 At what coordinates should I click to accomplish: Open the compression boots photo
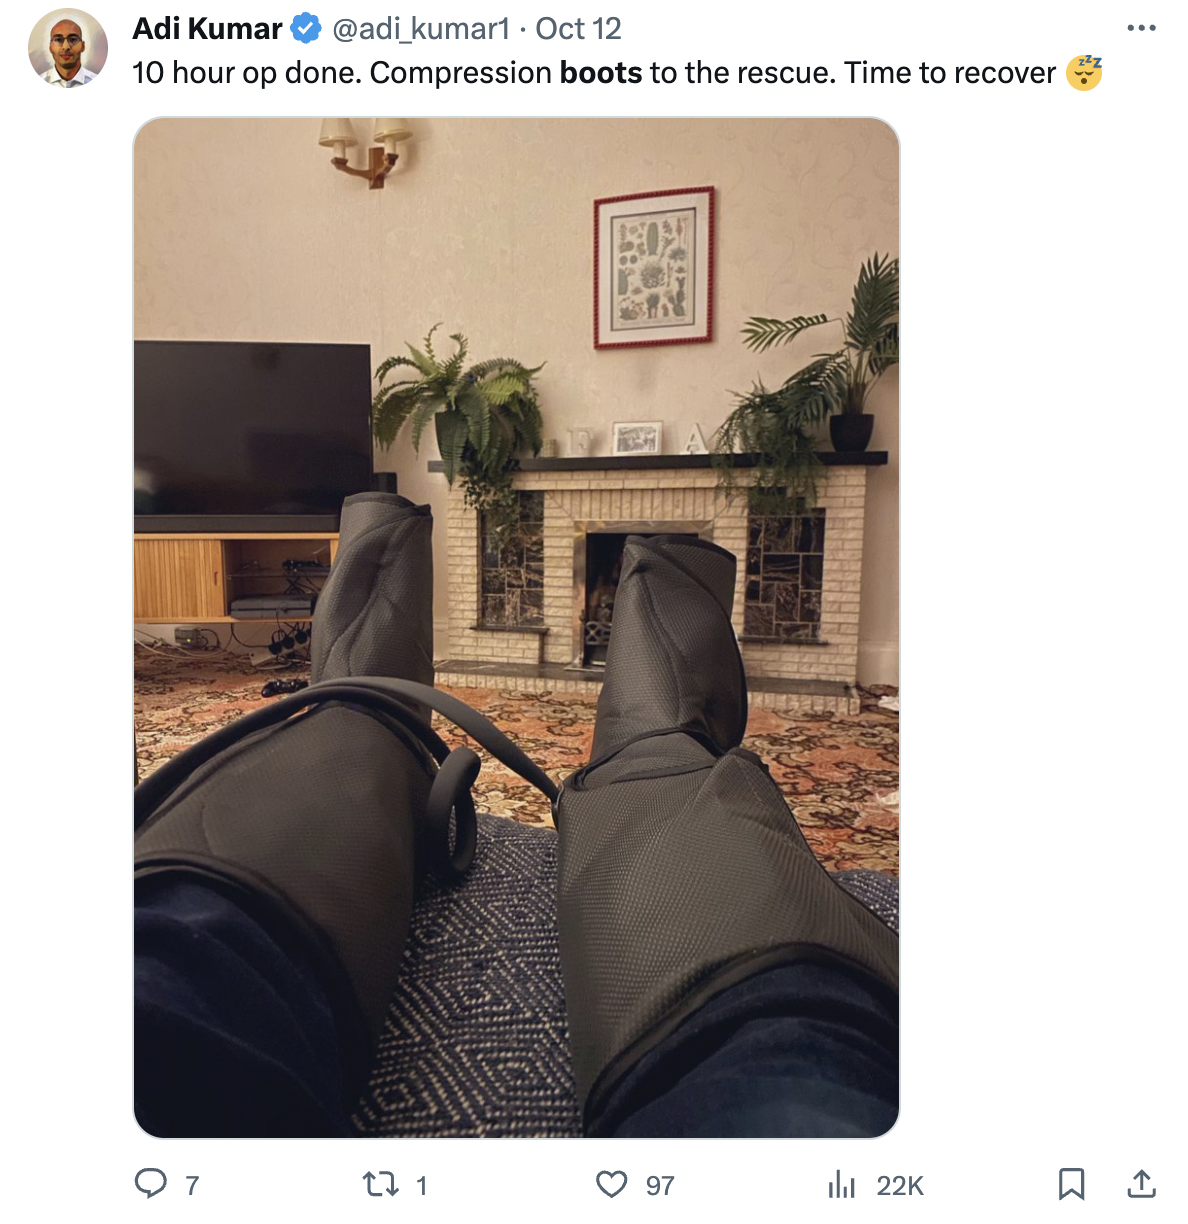516,627
